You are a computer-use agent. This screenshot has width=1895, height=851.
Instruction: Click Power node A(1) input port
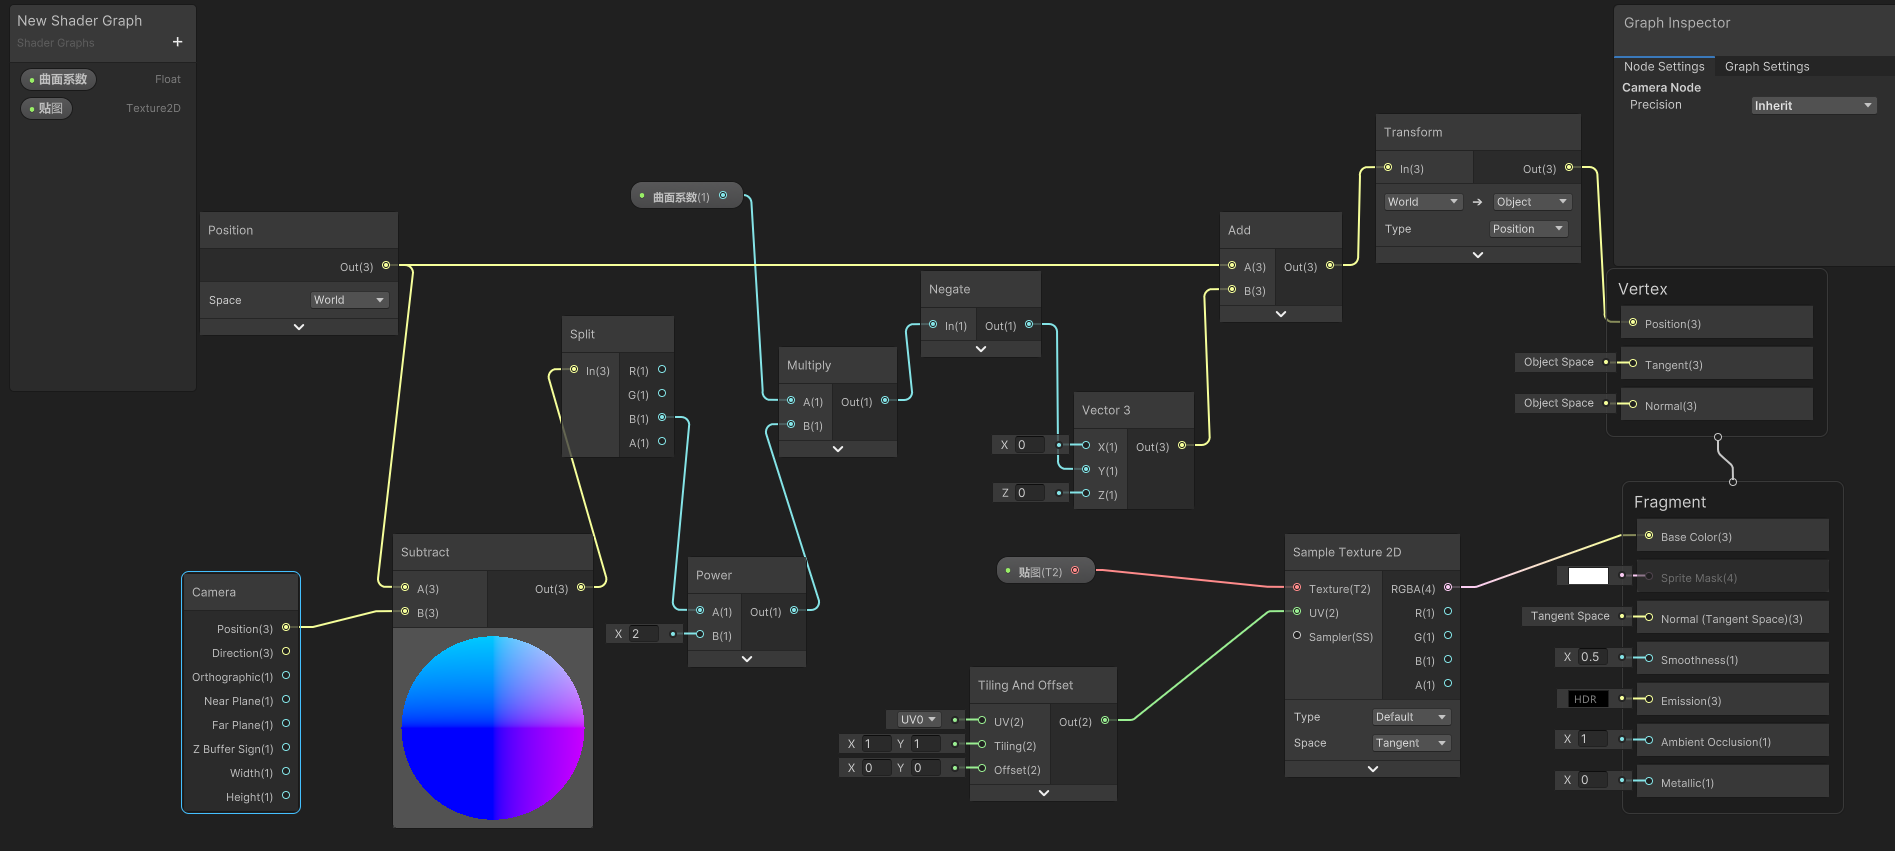click(700, 611)
